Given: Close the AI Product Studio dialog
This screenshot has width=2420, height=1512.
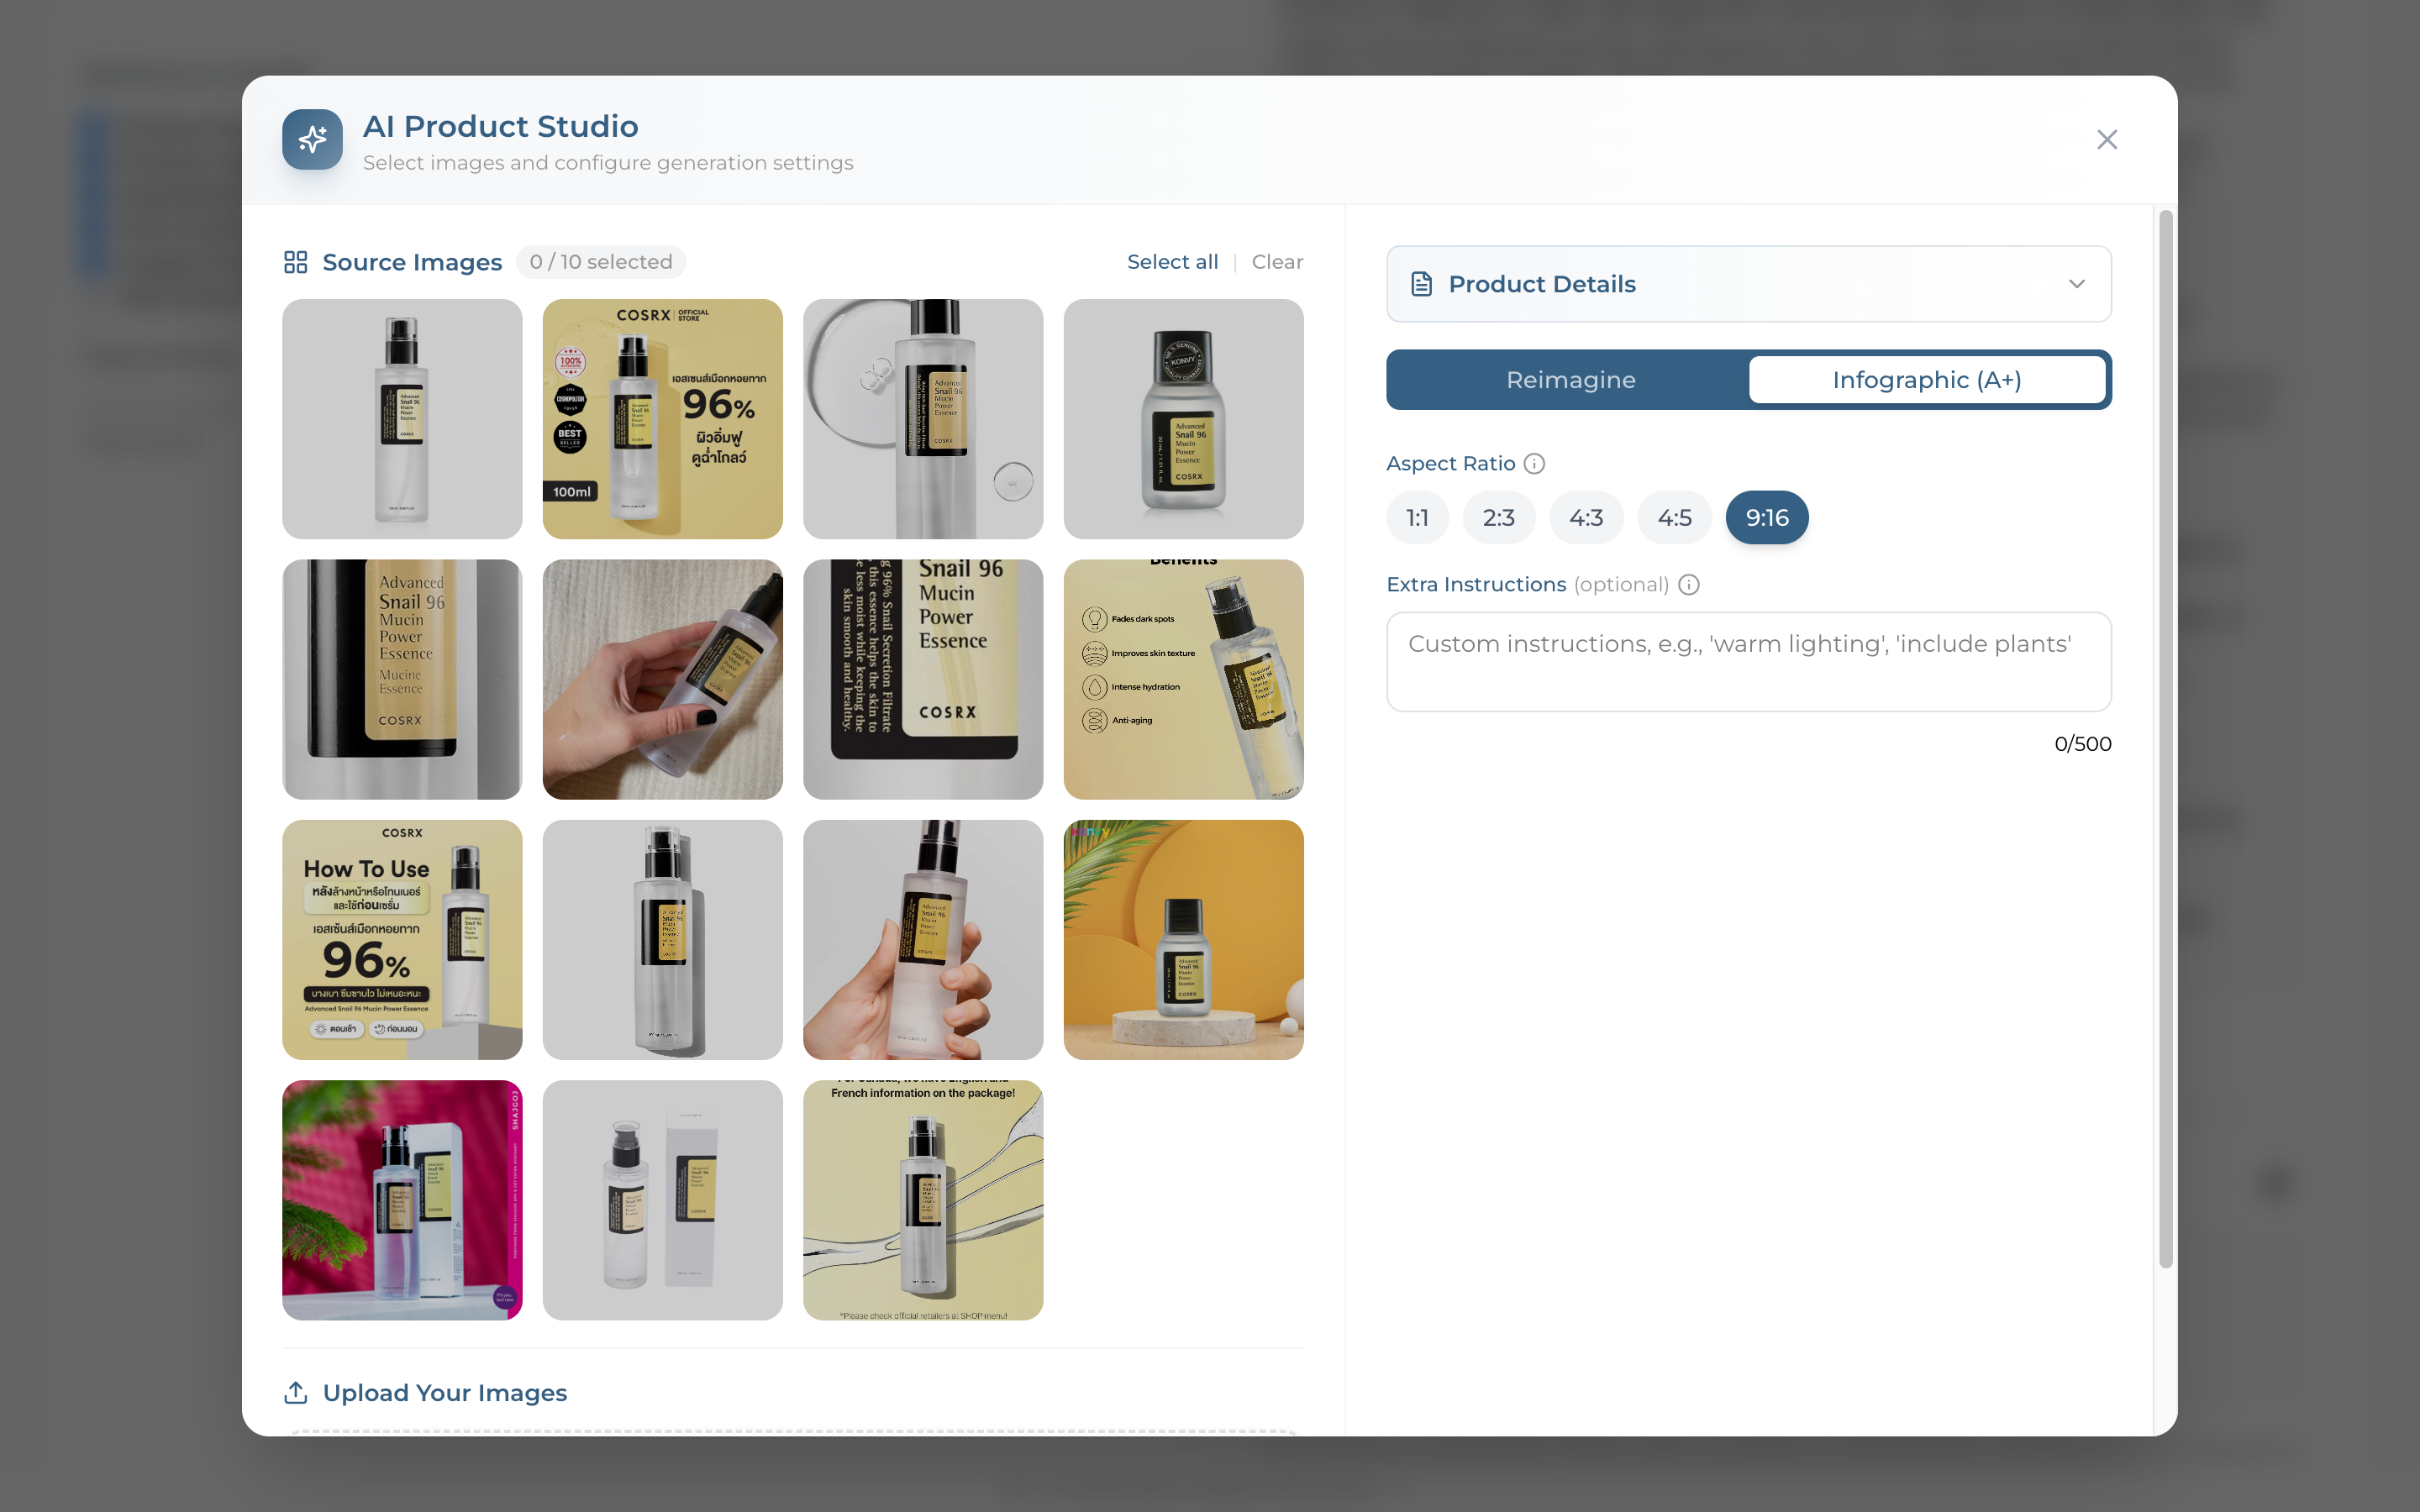Looking at the screenshot, I should [x=2107, y=139].
